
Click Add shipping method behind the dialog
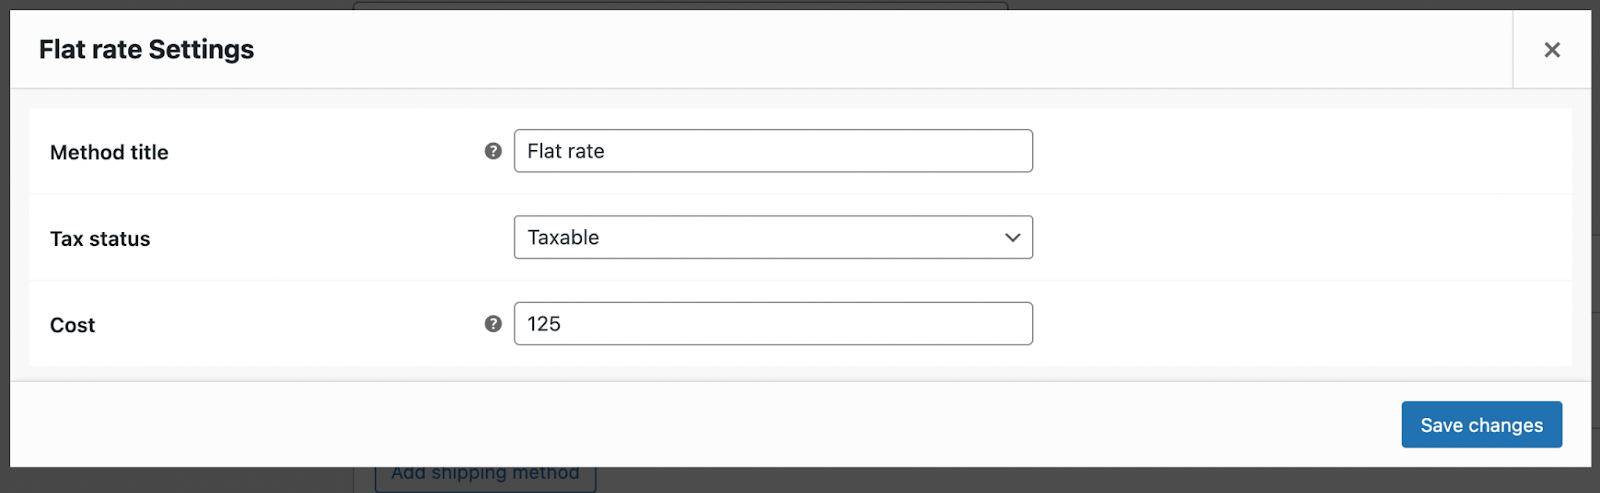pyautogui.click(x=485, y=474)
